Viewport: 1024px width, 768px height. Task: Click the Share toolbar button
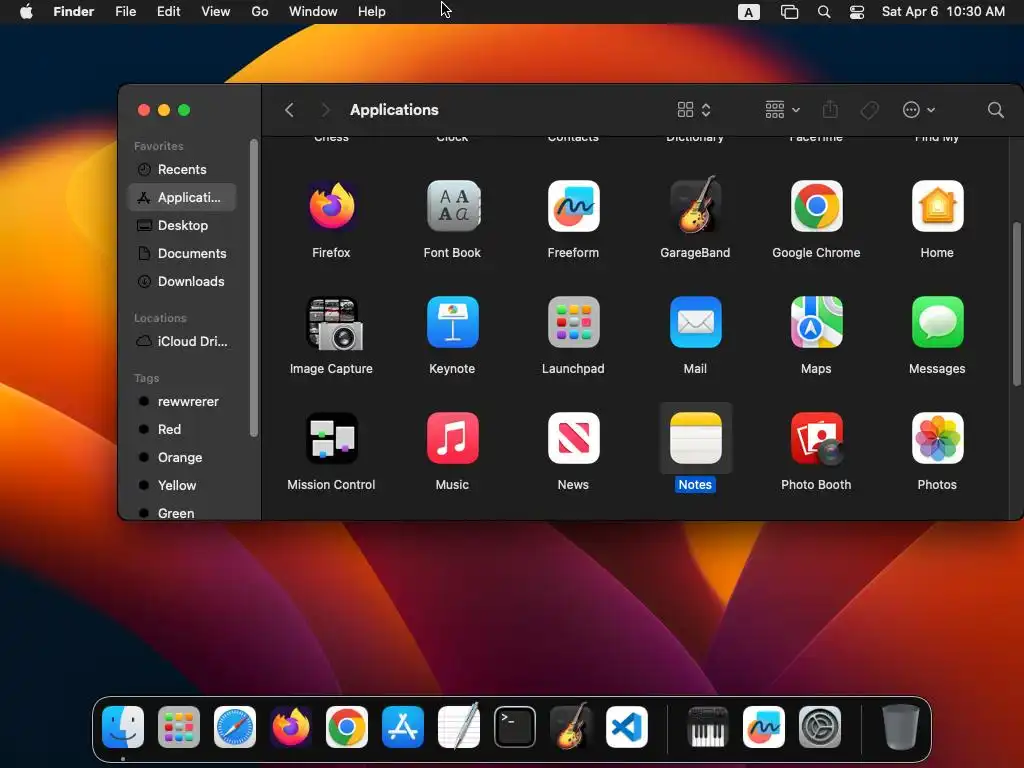coord(830,110)
